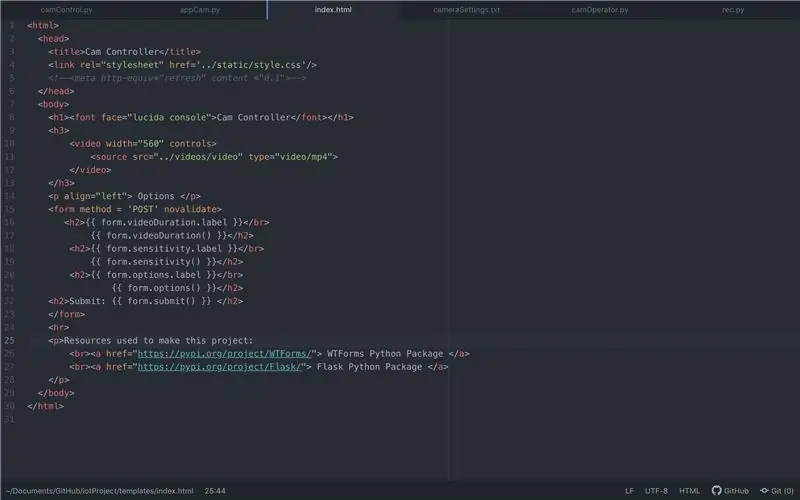Viewport: 800px width, 500px height.
Task: Change the LF line ending setting
Action: pos(629,491)
